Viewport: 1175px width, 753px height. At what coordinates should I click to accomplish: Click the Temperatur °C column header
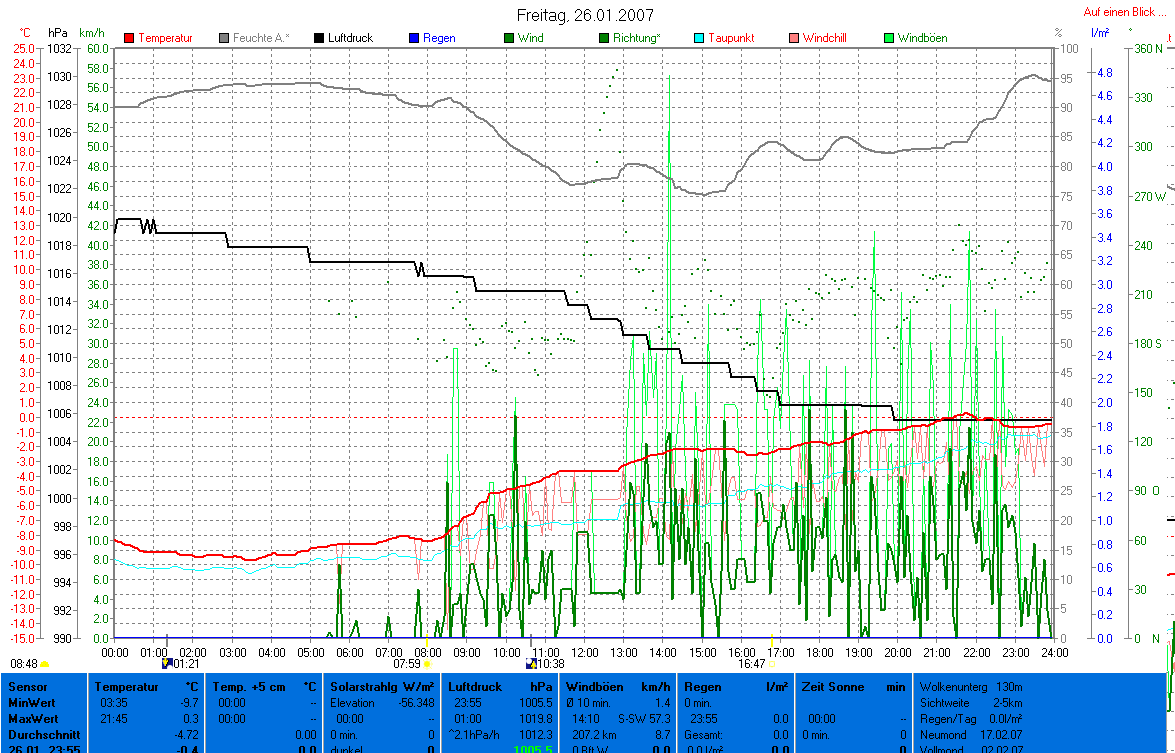[x=147, y=687]
